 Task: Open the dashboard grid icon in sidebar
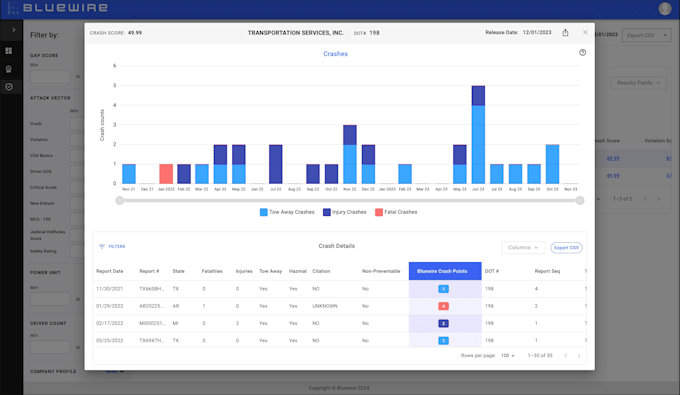click(9, 51)
